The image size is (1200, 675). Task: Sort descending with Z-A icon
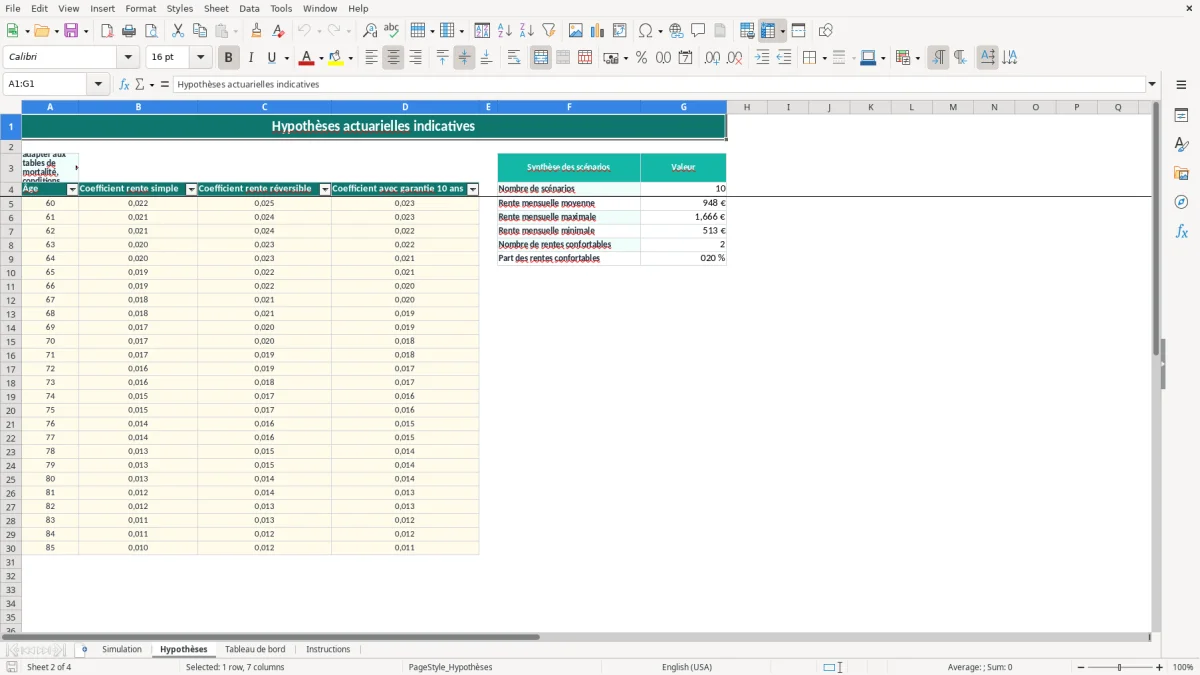tap(527, 31)
